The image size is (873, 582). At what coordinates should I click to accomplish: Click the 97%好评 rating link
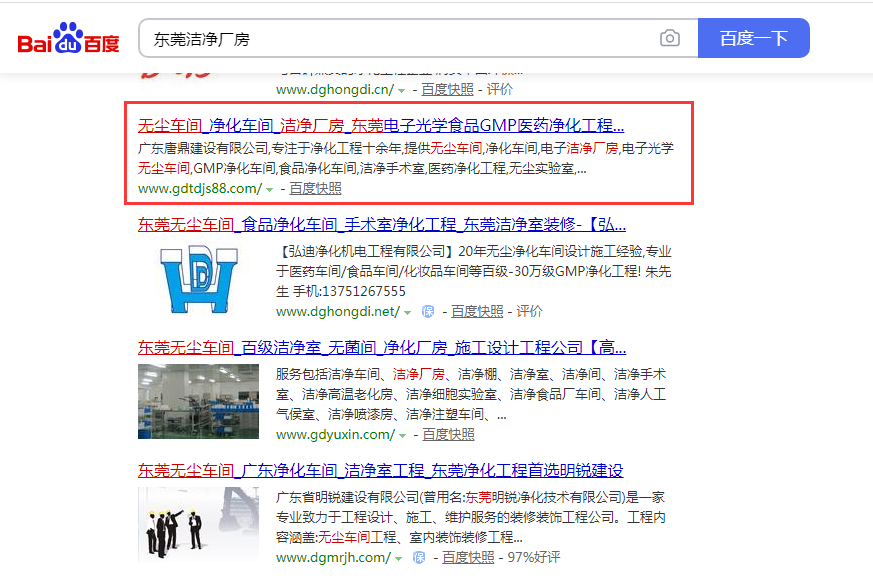point(534,558)
